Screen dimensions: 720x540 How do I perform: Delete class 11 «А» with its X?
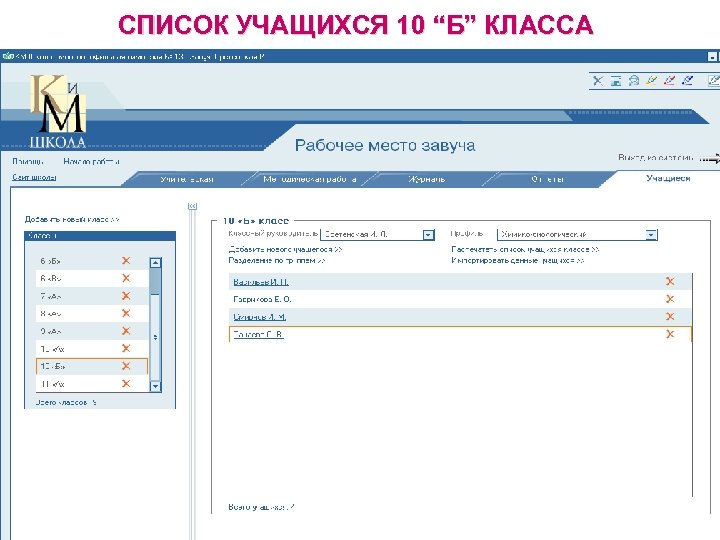click(126, 383)
